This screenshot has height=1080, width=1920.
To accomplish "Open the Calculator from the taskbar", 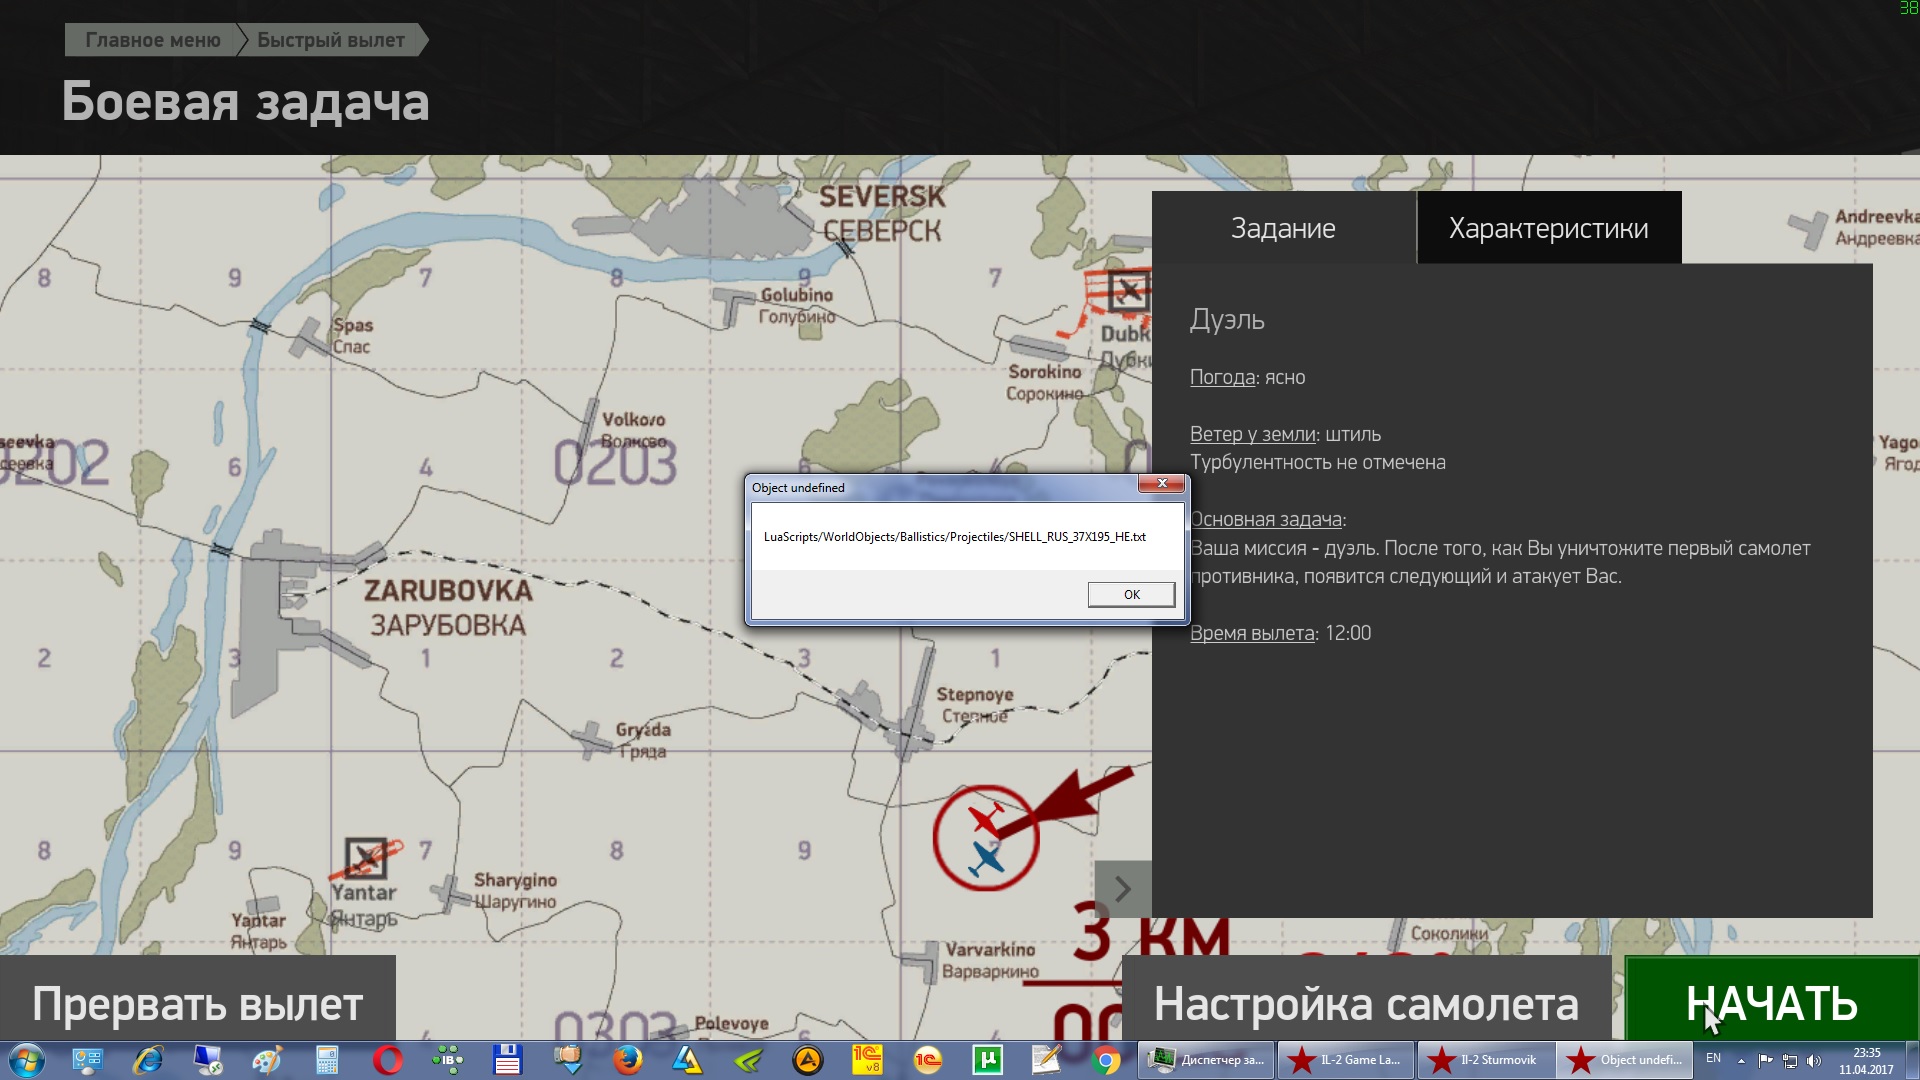I will (327, 1060).
